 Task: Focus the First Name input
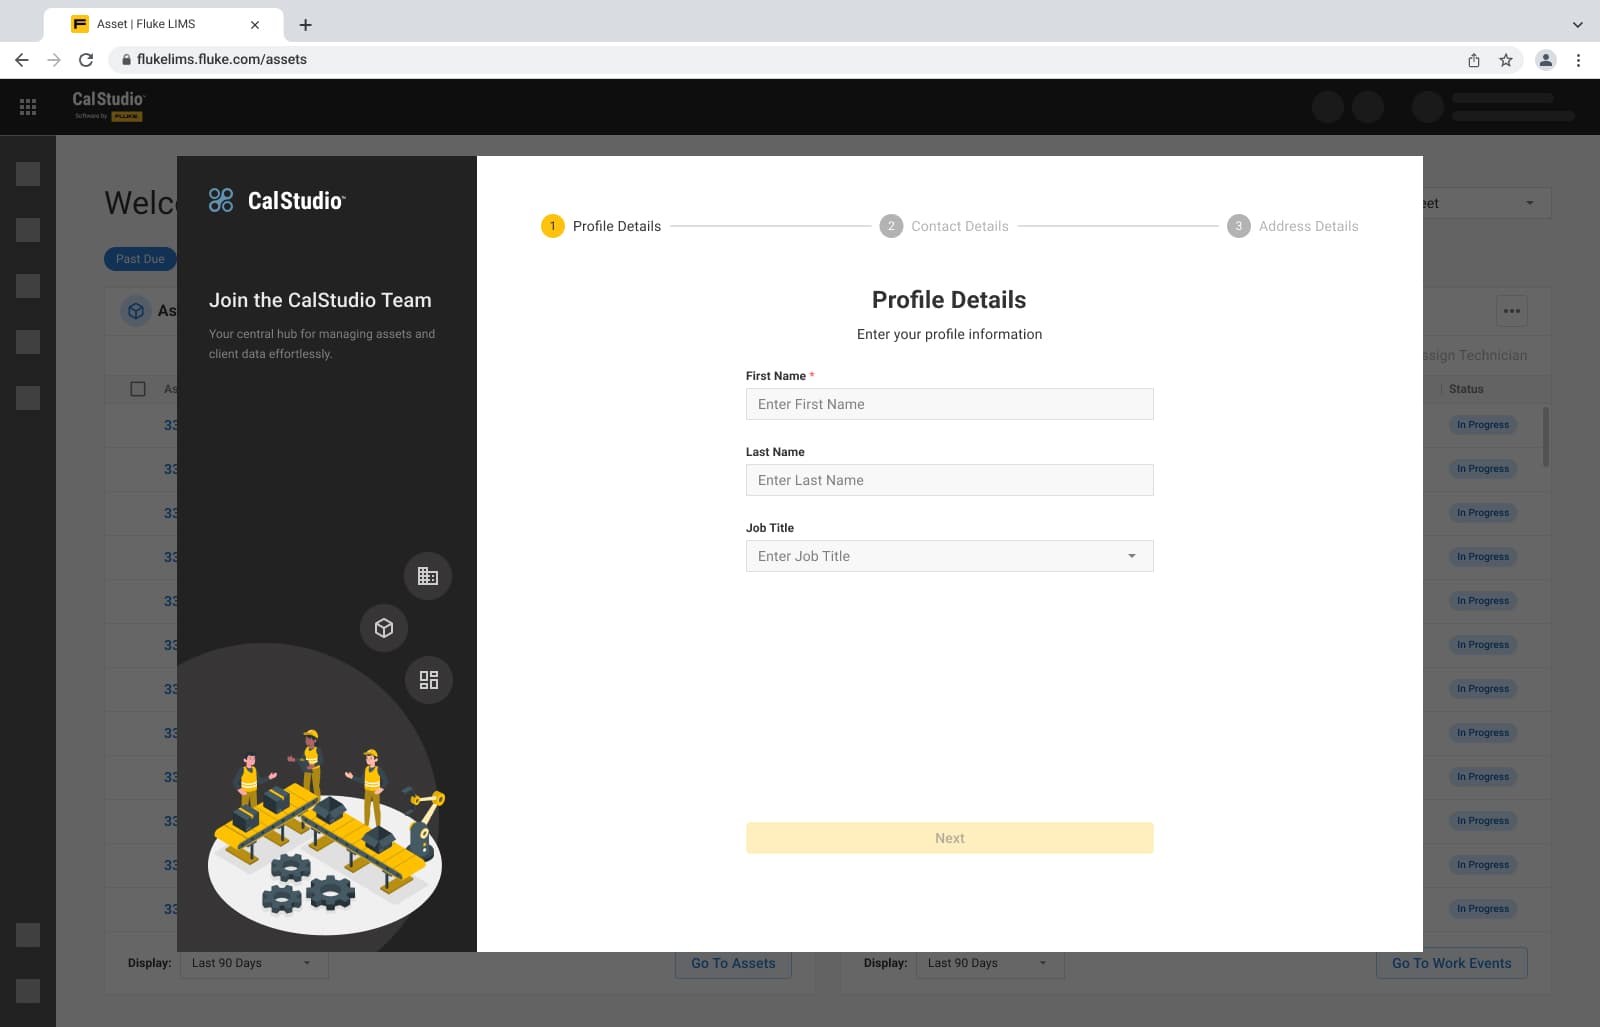[x=950, y=404]
